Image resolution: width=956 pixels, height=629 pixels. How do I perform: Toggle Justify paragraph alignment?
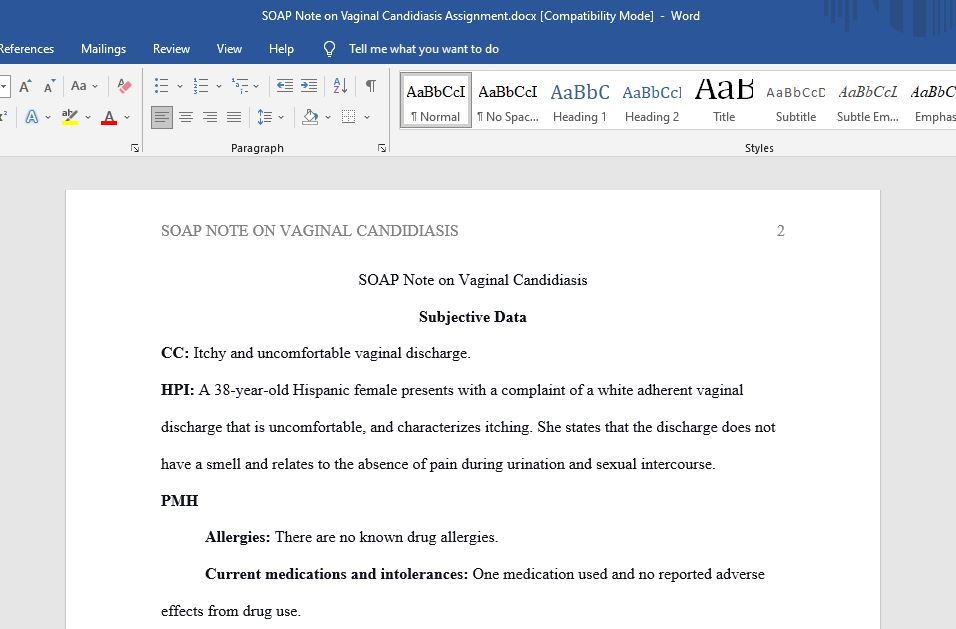(234, 117)
